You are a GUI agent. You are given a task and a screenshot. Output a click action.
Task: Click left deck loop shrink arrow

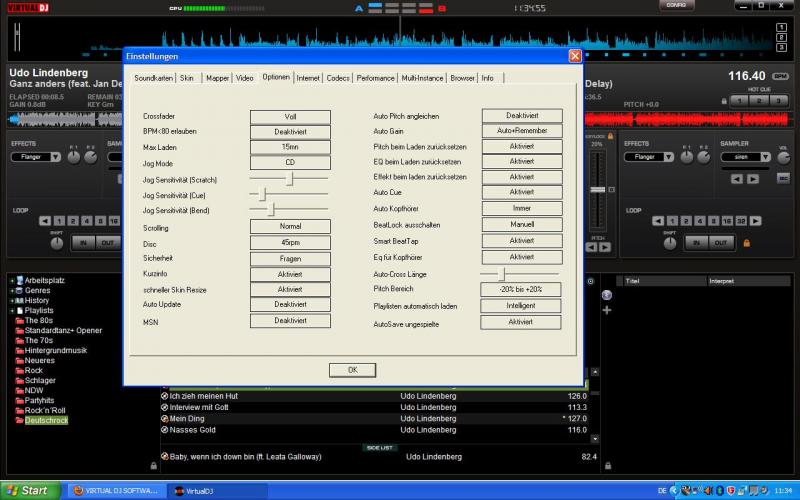(x=45, y=221)
